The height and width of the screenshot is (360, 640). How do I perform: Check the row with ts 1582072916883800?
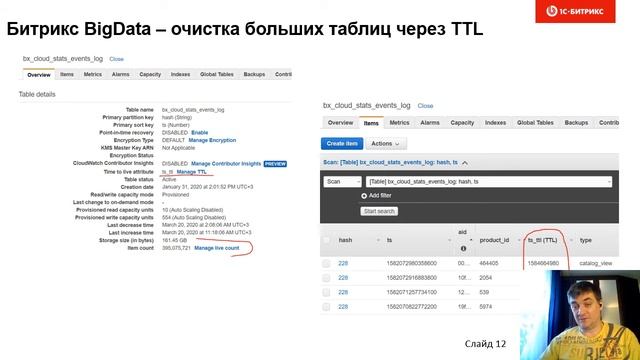click(x=326, y=278)
